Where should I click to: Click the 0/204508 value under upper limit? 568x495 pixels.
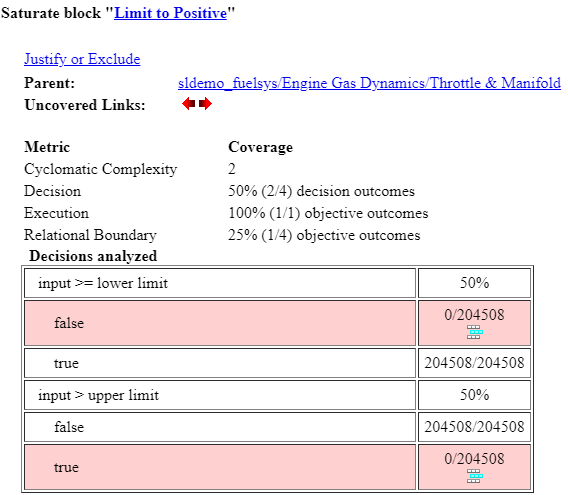(x=475, y=459)
